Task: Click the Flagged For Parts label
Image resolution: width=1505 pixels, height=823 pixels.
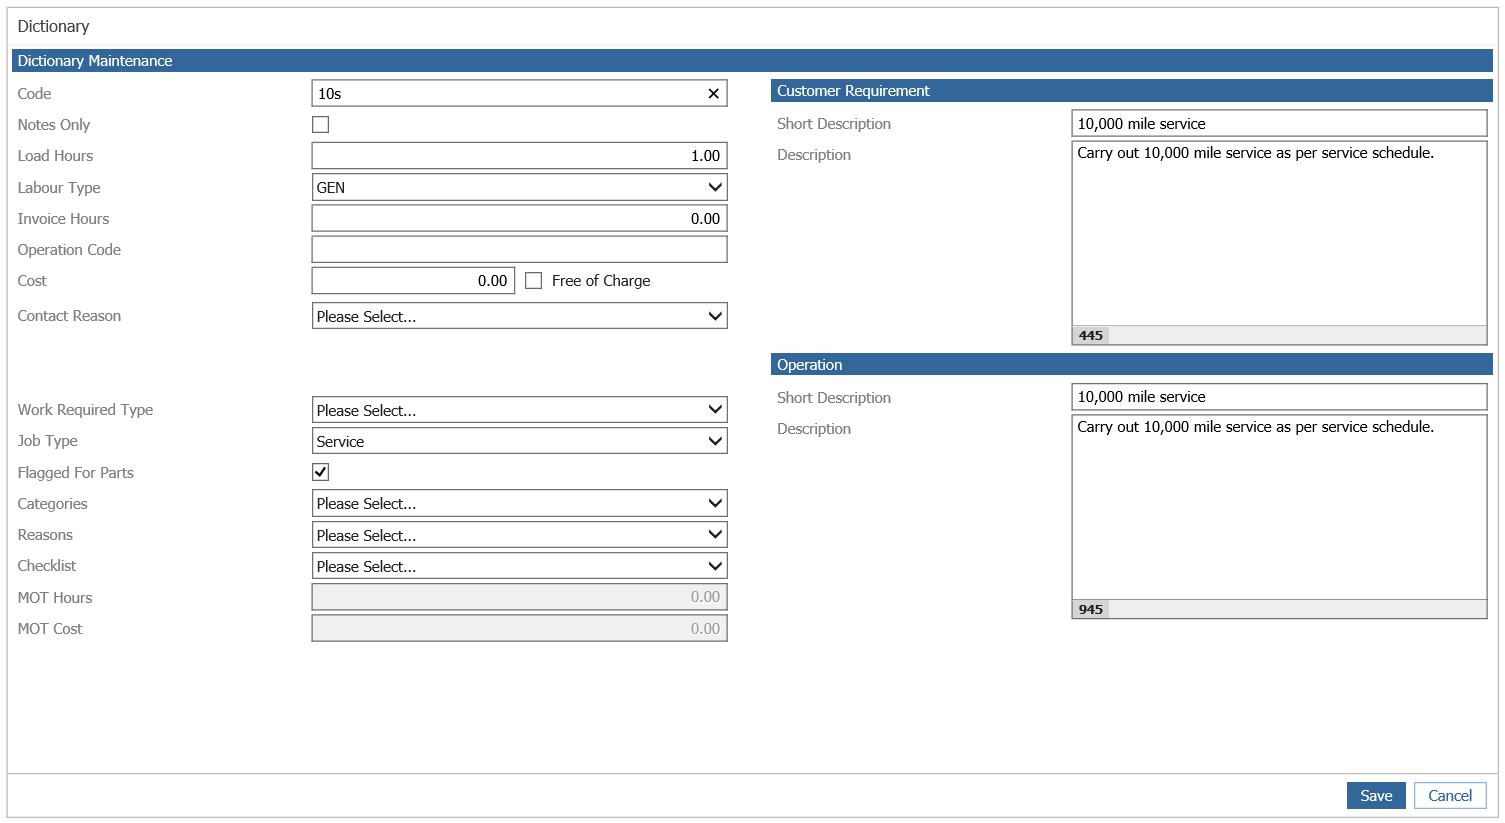Action: pyautogui.click(x=76, y=473)
